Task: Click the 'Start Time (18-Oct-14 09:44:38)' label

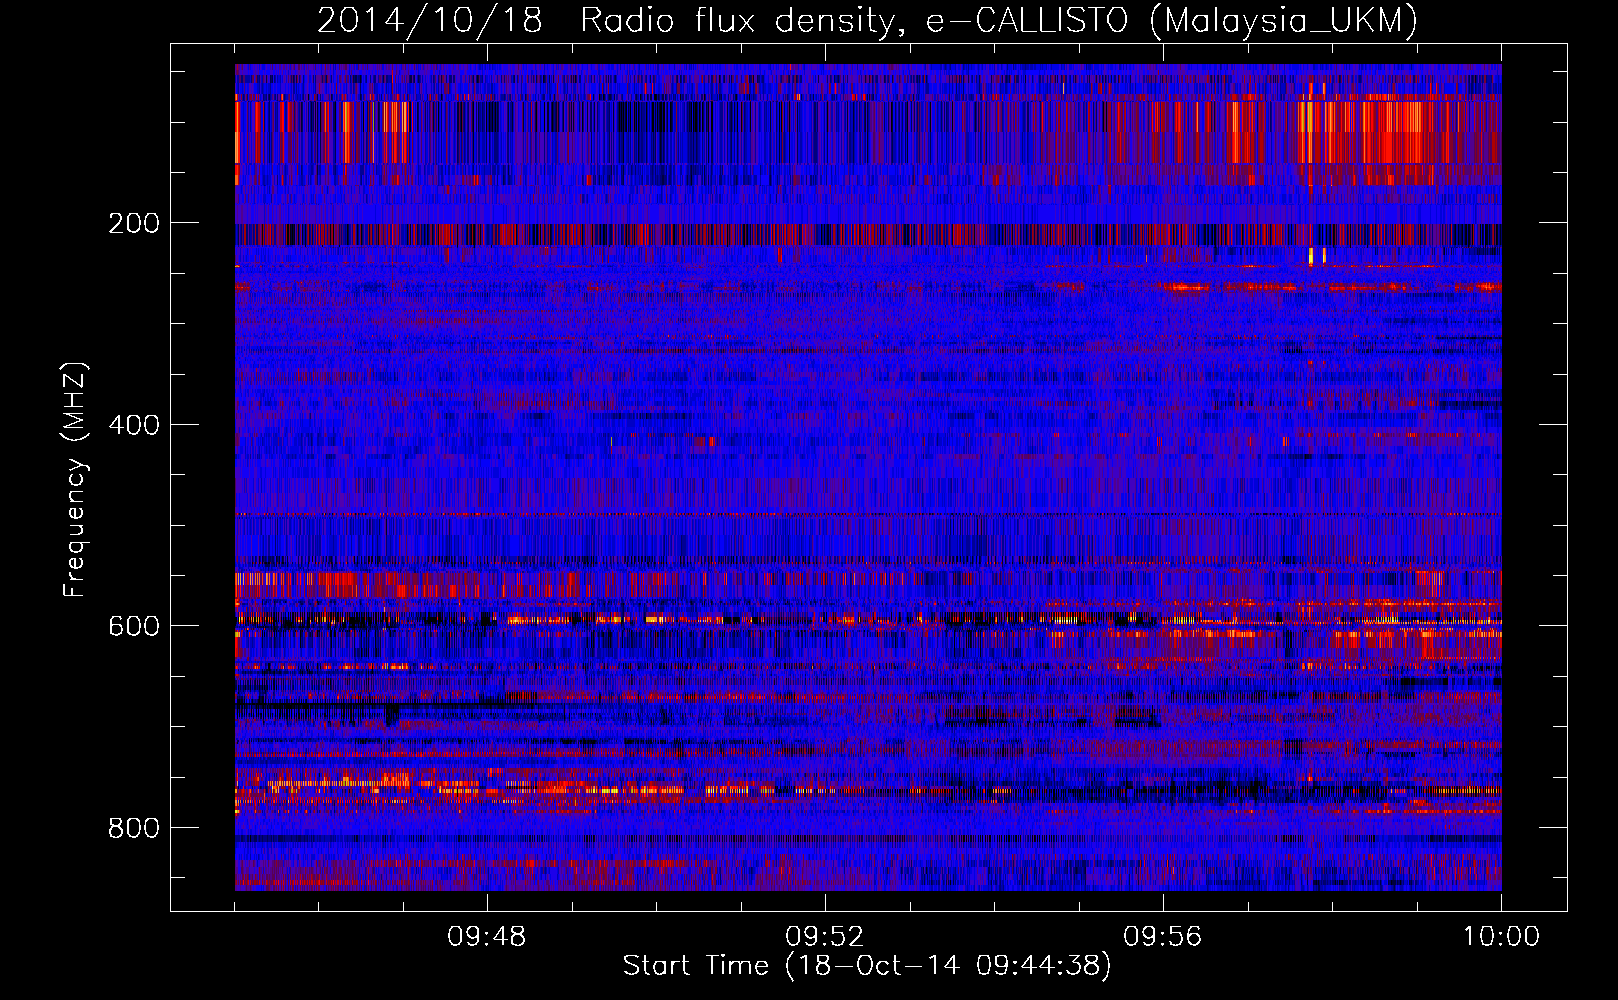Action: coord(867,966)
